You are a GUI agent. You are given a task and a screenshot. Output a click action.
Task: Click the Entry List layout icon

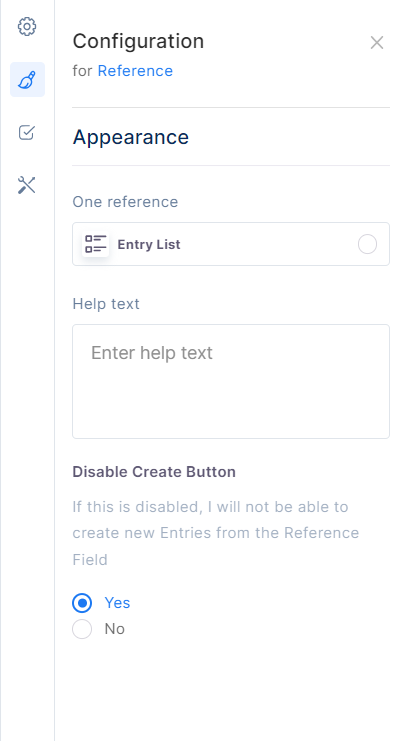(95, 244)
